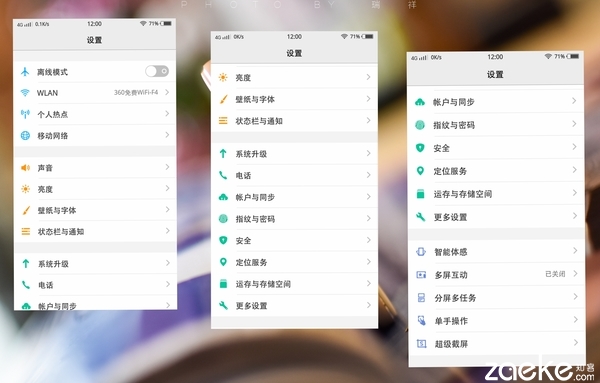This screenshot has width=600, height=383.
Task: Tap the 安全 shield icon on the middle screen
Action: click(x=223, y=240)
